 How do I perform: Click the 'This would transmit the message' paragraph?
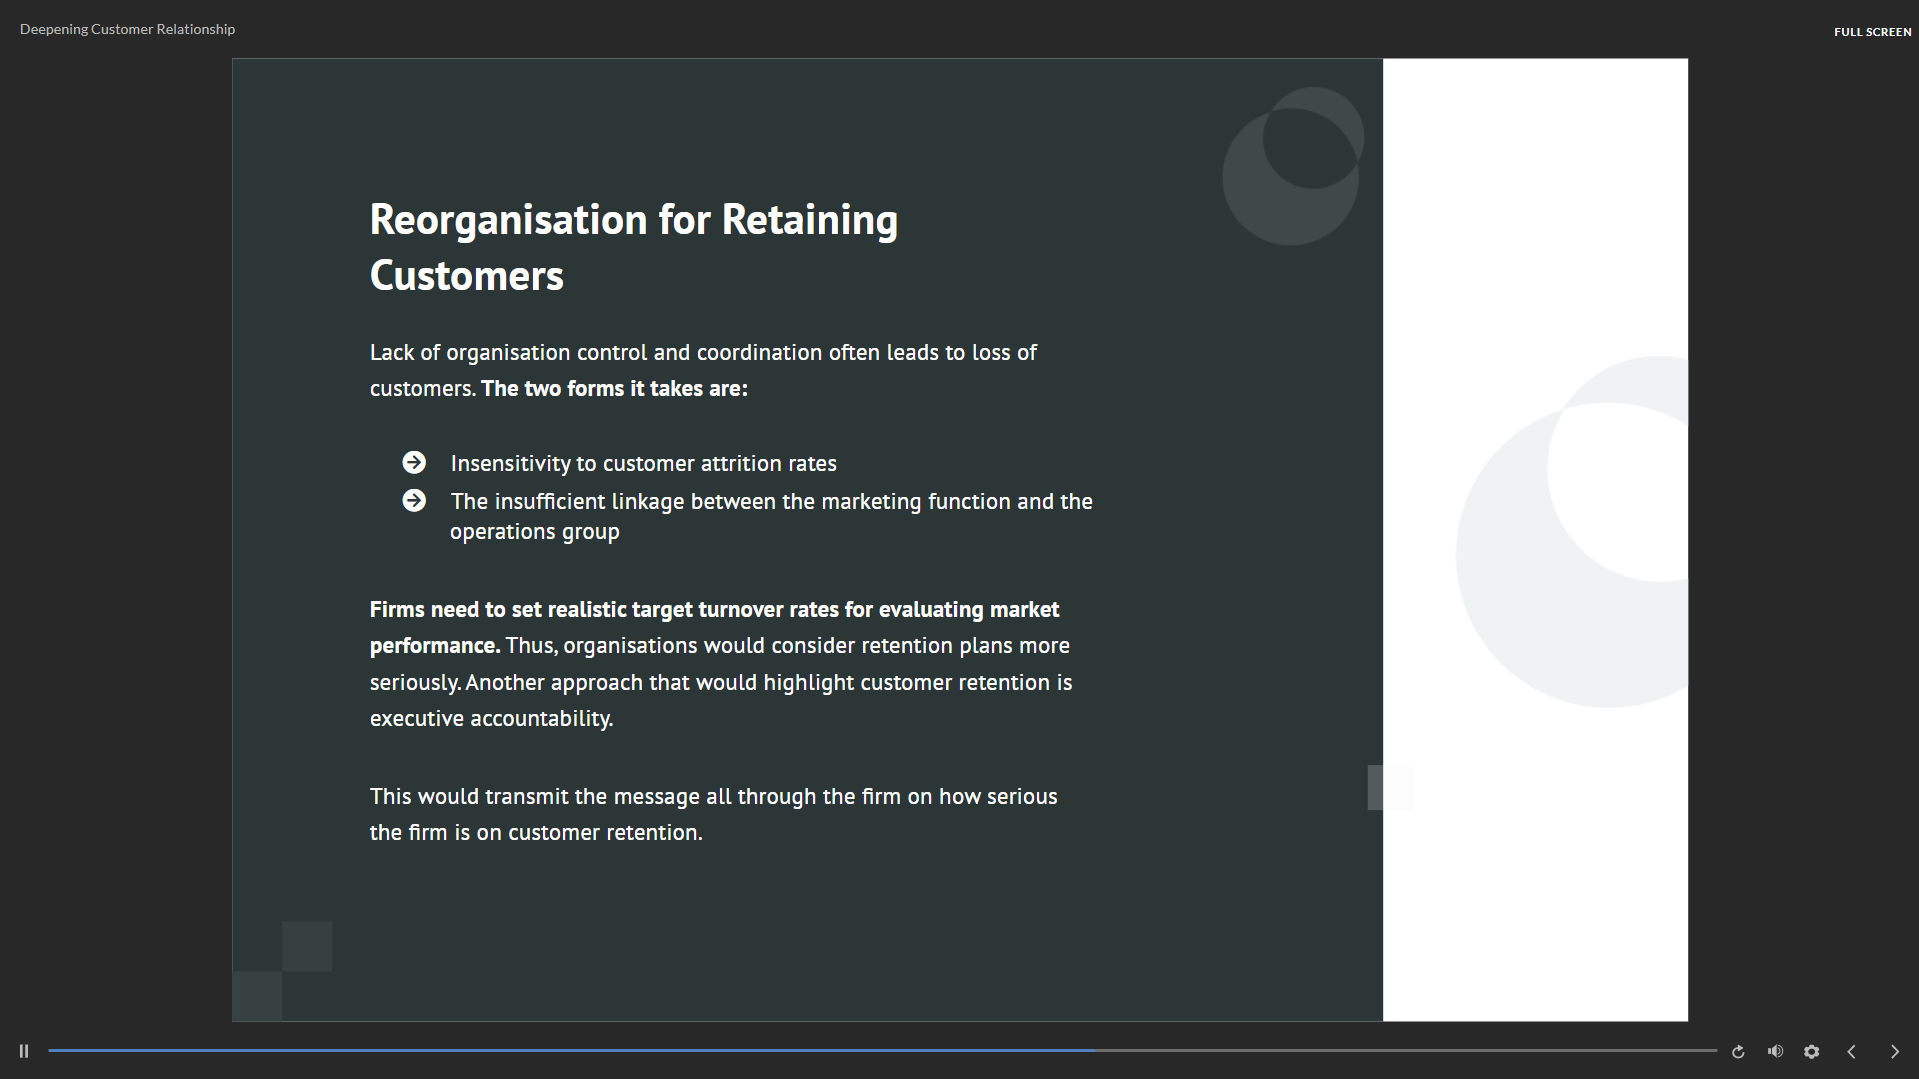click(713, 814)
